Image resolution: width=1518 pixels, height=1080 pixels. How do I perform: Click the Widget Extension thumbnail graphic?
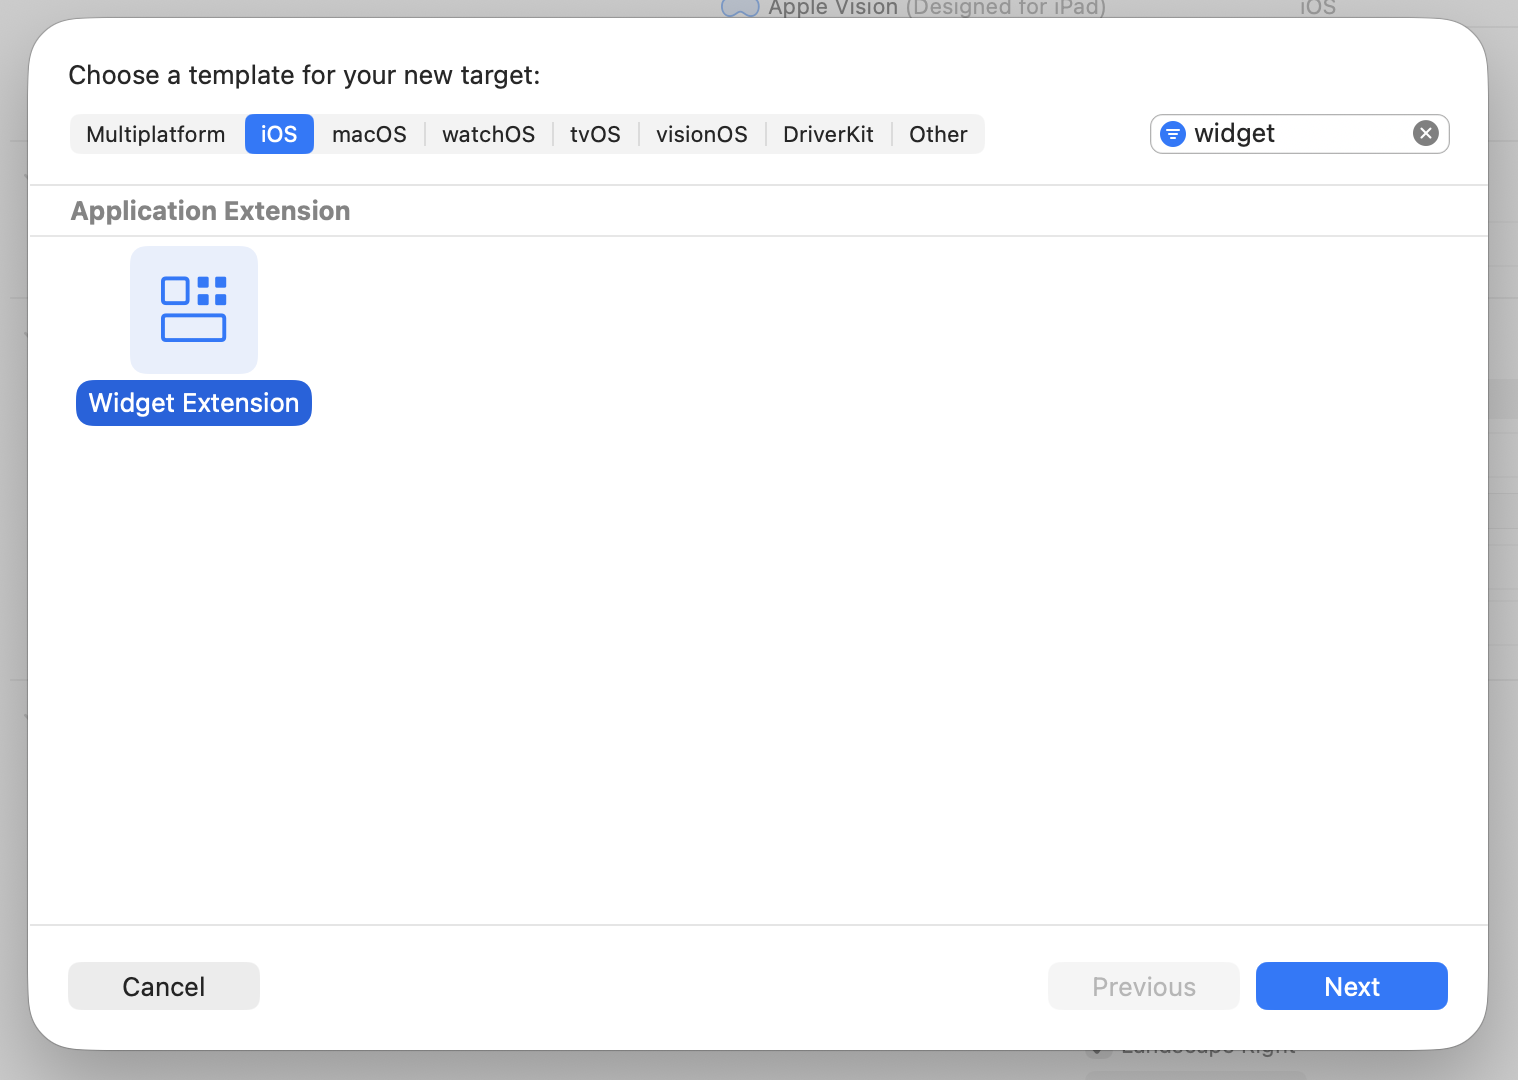(193, 310)
